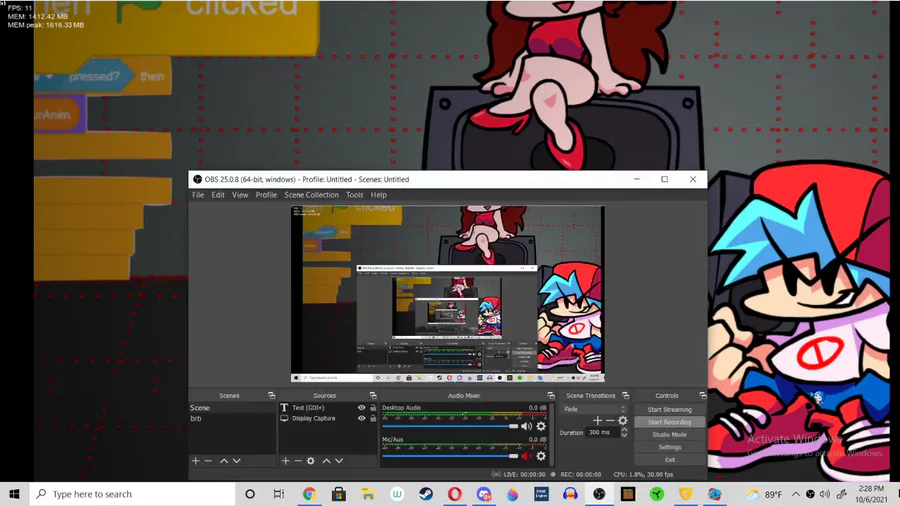Mute the Desktop Audio speaker
Image resolution: width=900 pixels, height=506 pixels.
pyautogui.click(x=526, y=426)
